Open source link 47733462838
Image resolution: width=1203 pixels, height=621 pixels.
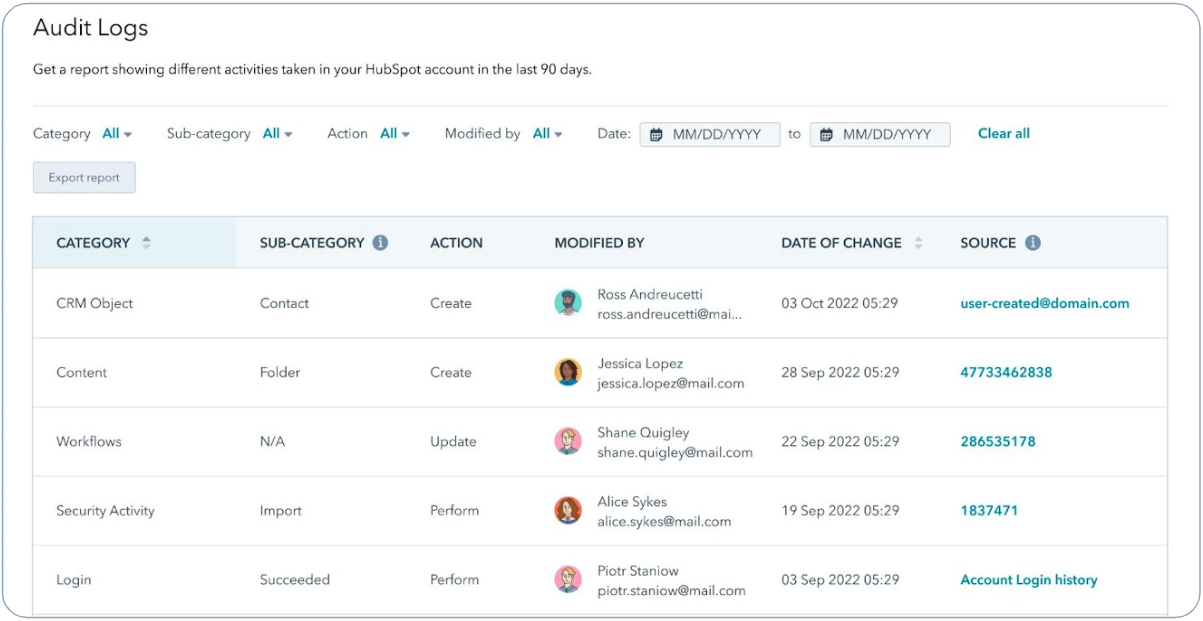[x=1006, y=372]
